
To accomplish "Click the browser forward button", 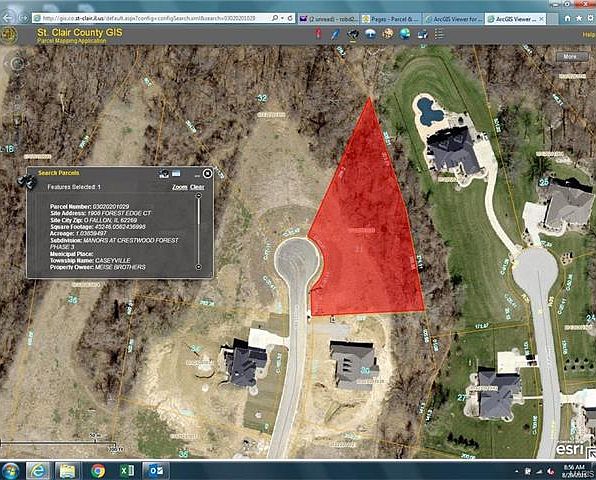I will pyautogui.click(x=24, y=18).
